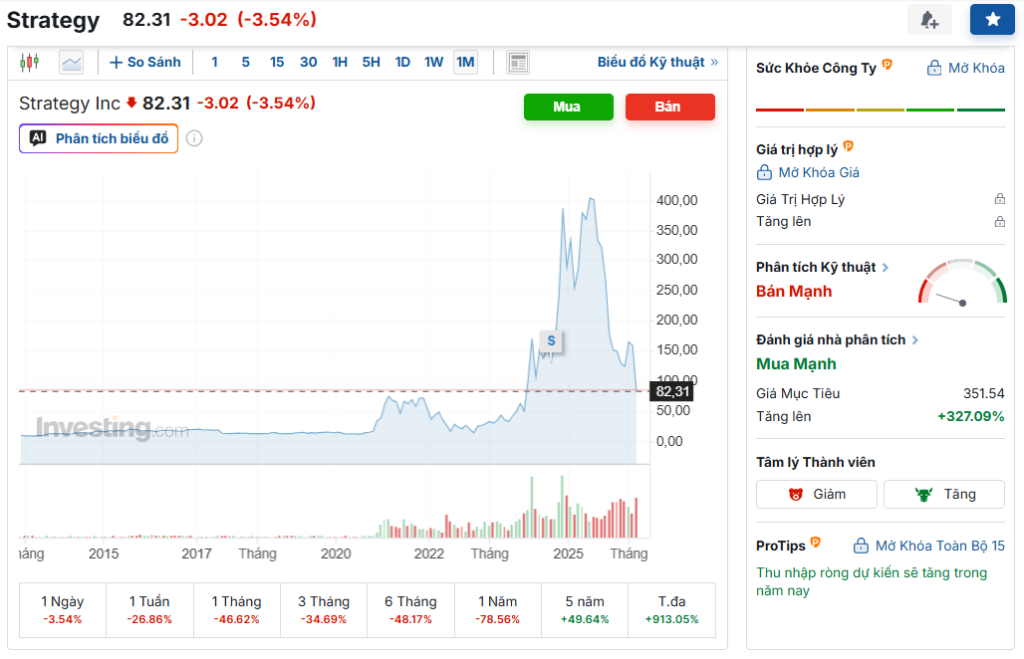Vote Tăng bullish sentiment
1024x659 pixels.
tap(944, 494)
